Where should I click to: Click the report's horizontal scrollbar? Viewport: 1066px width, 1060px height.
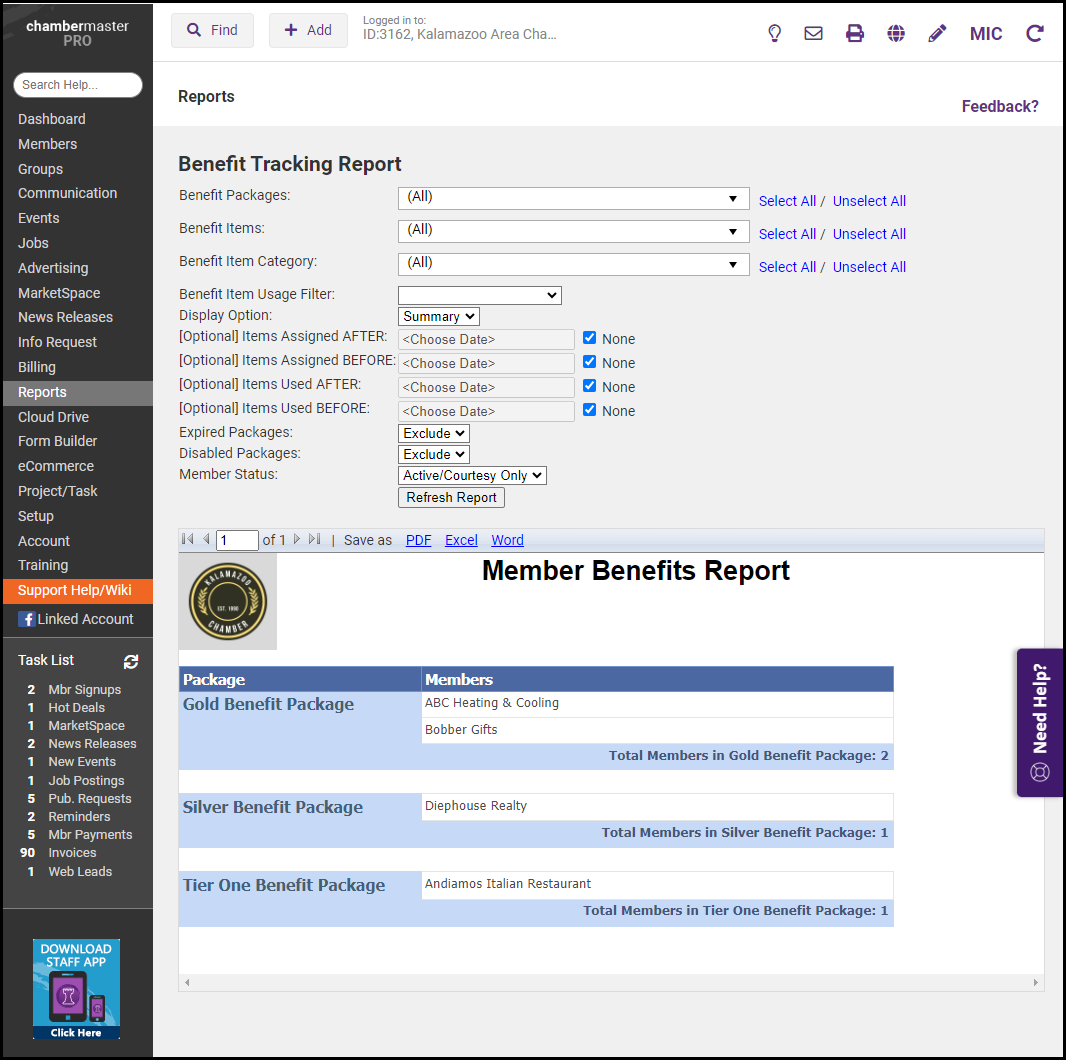610,983
